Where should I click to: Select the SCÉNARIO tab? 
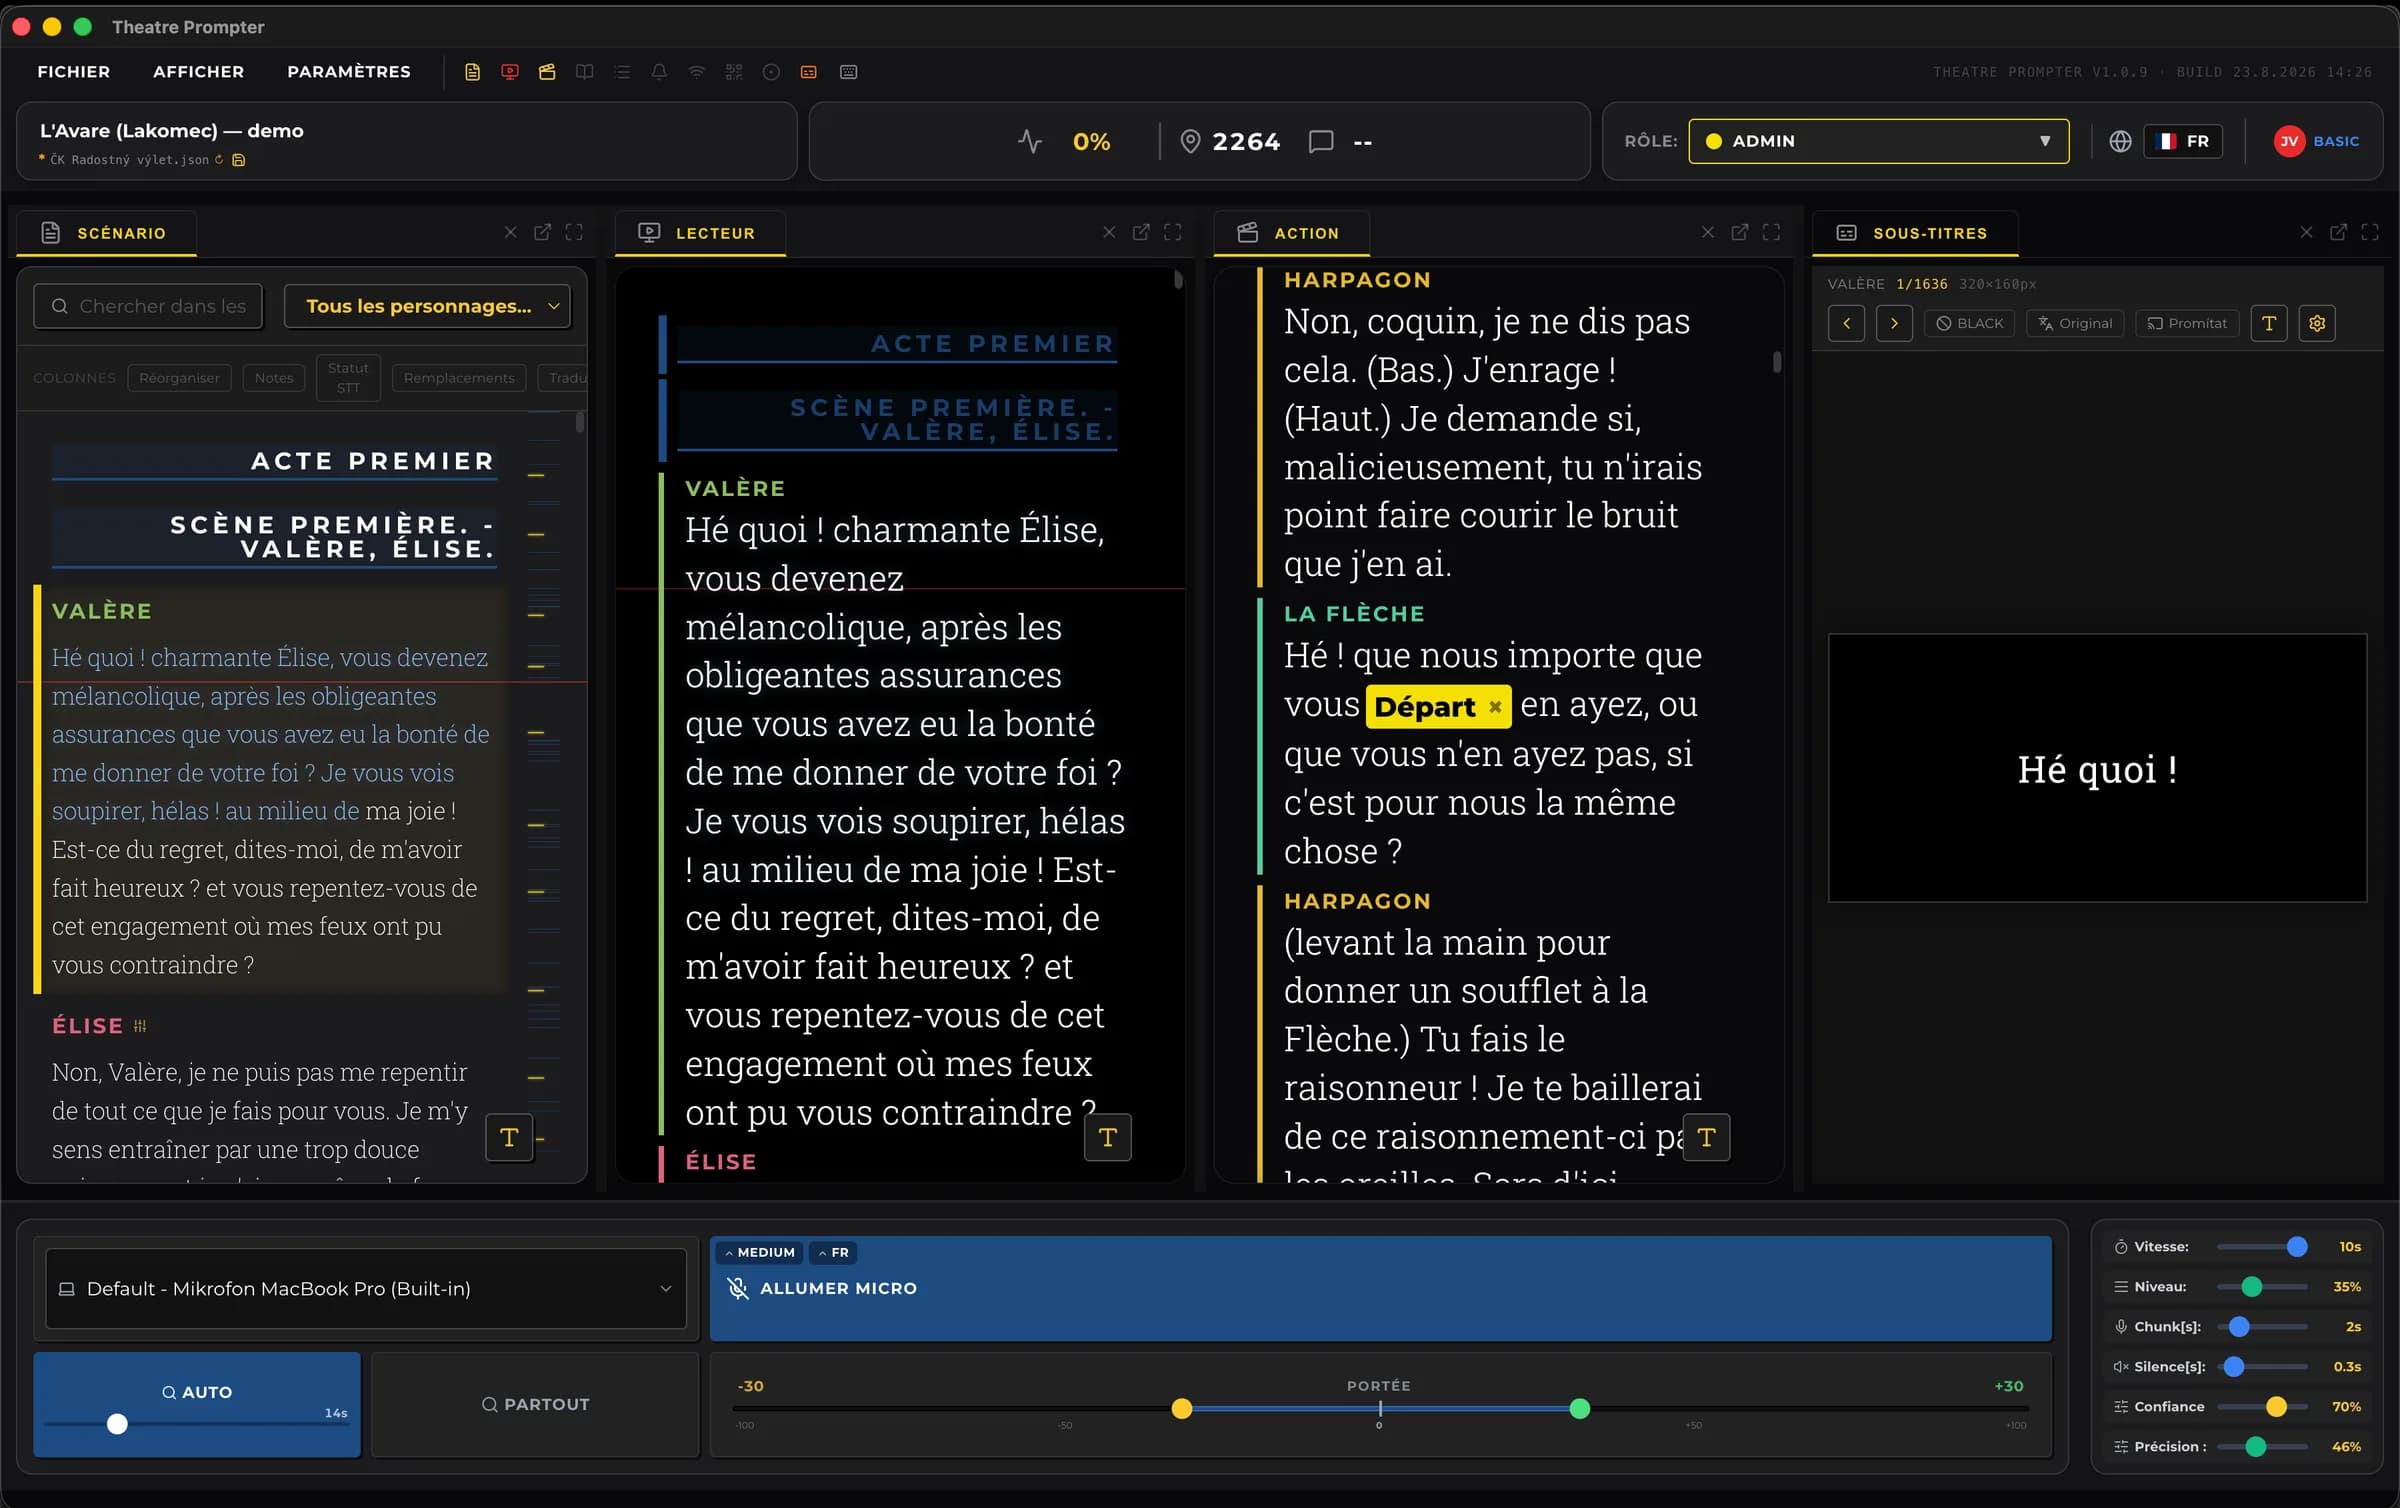(x=106, y=232)
